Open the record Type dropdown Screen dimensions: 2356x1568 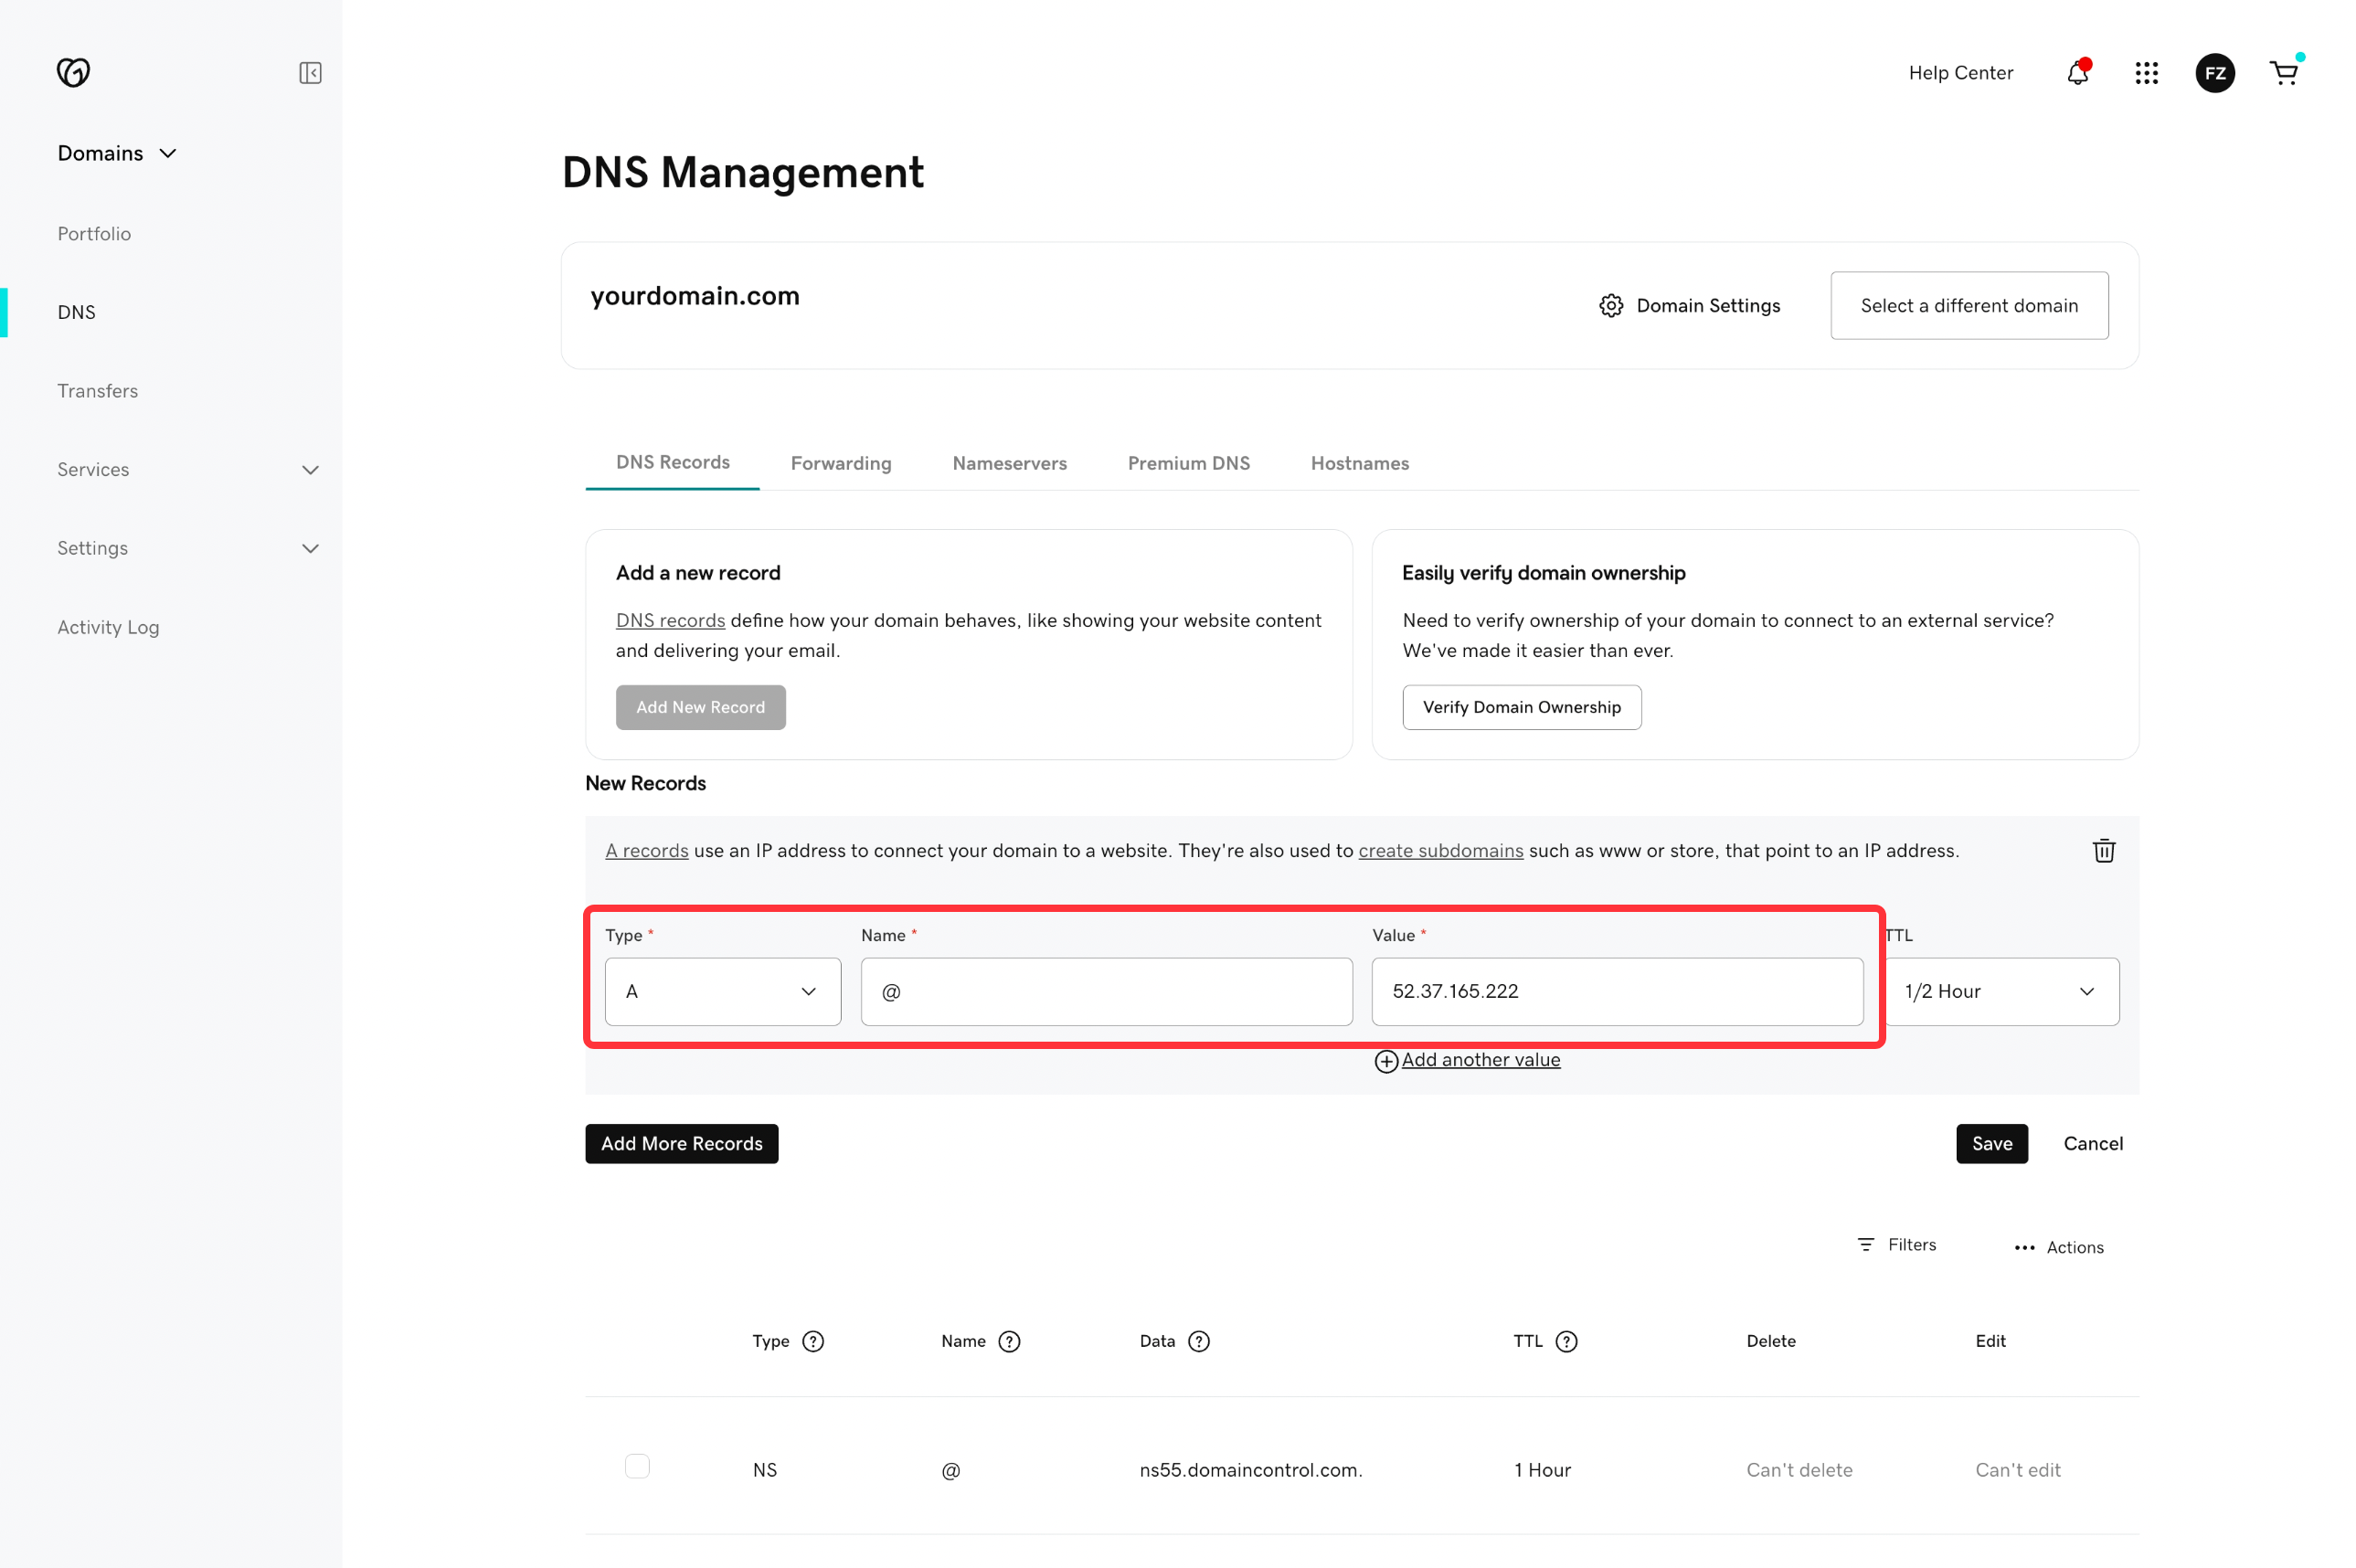coord(722,991)
